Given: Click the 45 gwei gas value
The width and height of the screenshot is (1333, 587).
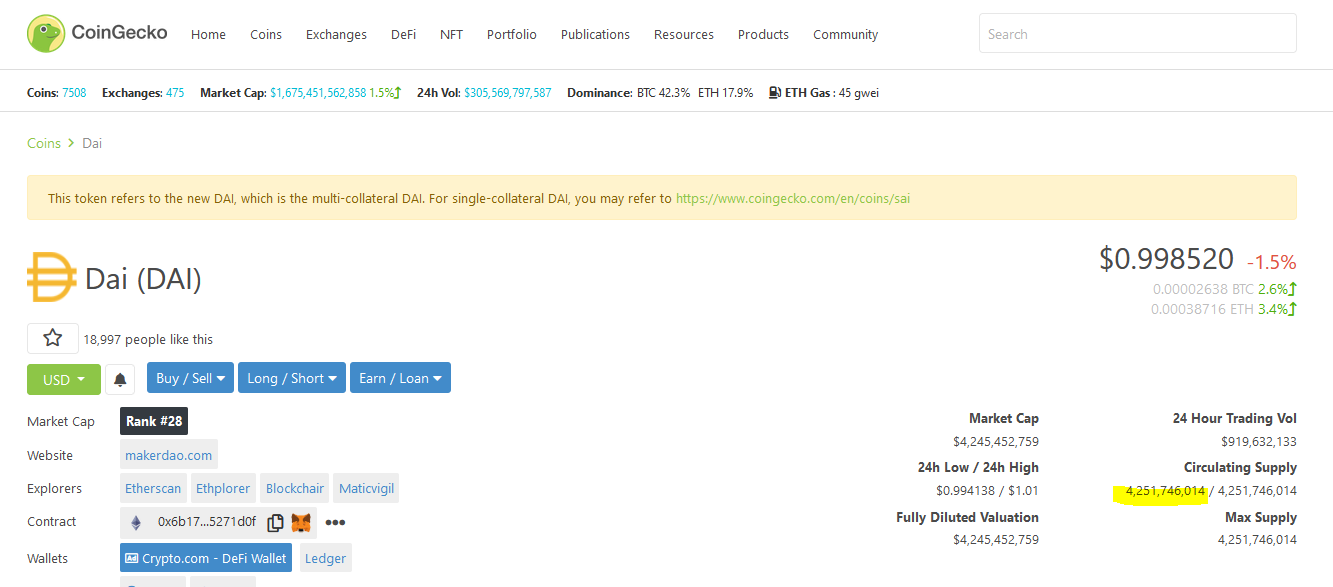Looking at the screenshot, I should pos(859,93).
